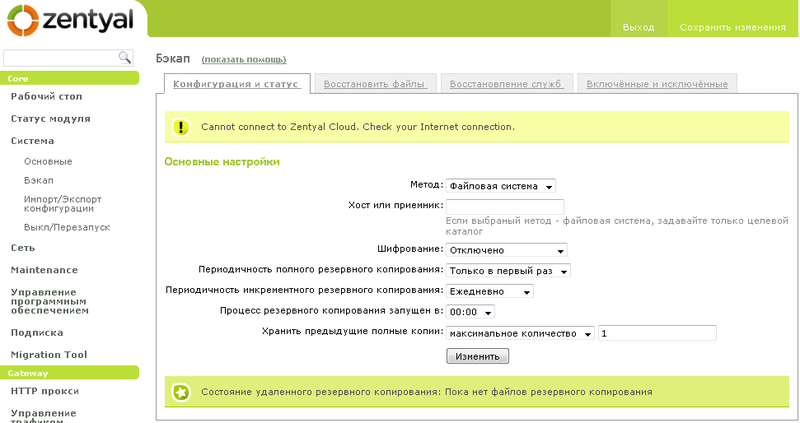Open the показать помощь link
This screenshot has height=423, width=800.
(x=244, y=60)
